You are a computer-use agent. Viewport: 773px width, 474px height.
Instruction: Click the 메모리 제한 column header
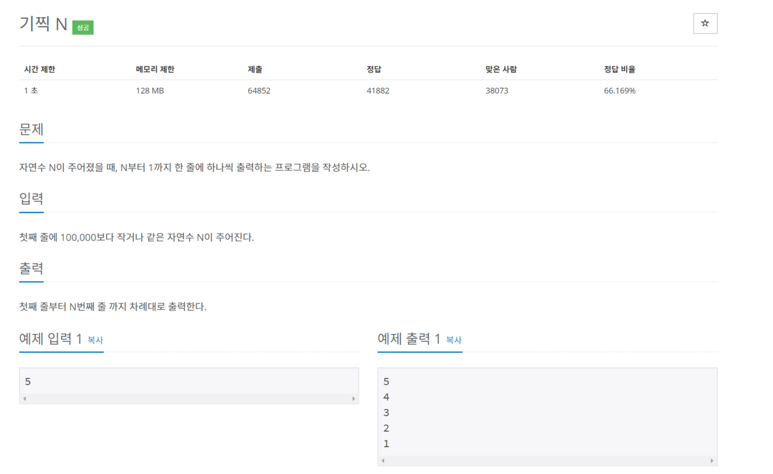pyautogui.click(x=155, y=69)
